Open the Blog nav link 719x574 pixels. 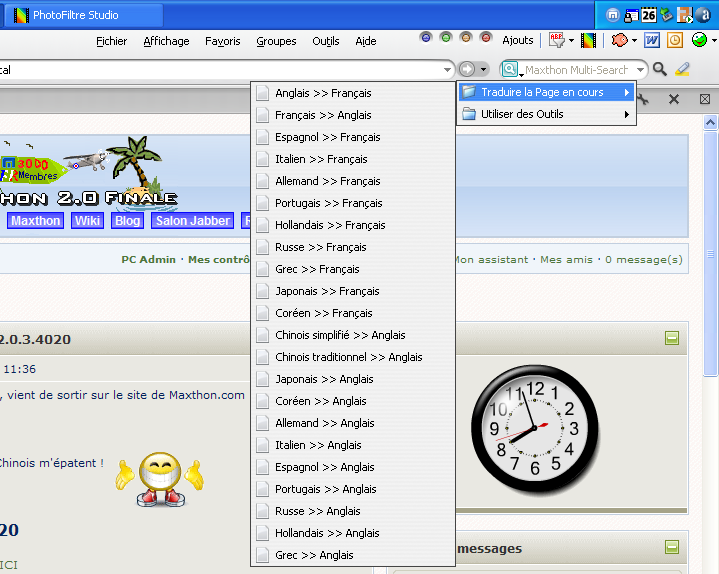(127, 221)
